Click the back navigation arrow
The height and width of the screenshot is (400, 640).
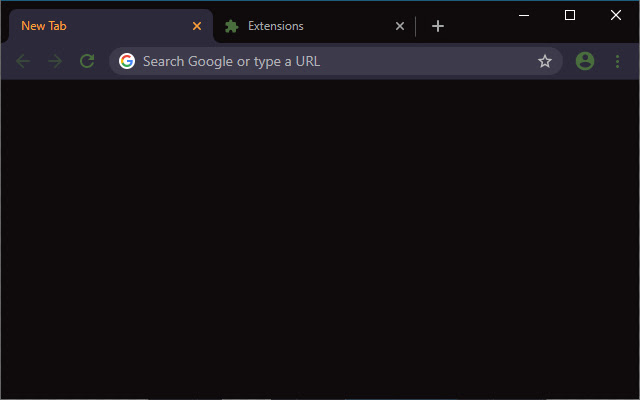(x=23, y=62)
